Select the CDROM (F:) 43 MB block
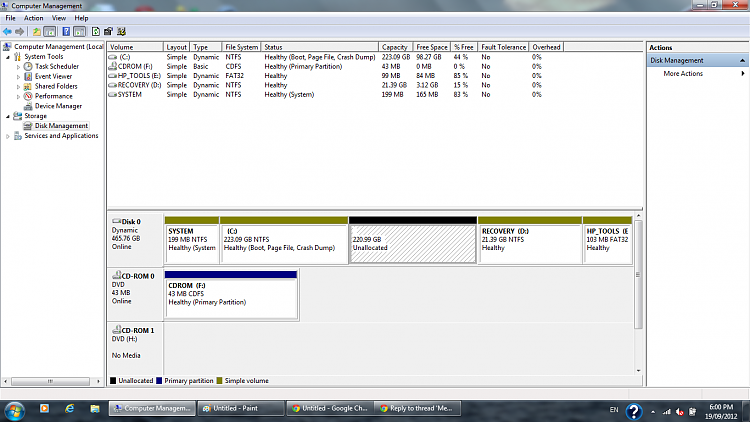Viewport: 750px width, 422px height. pyautogui.click(x=231, y=295)
